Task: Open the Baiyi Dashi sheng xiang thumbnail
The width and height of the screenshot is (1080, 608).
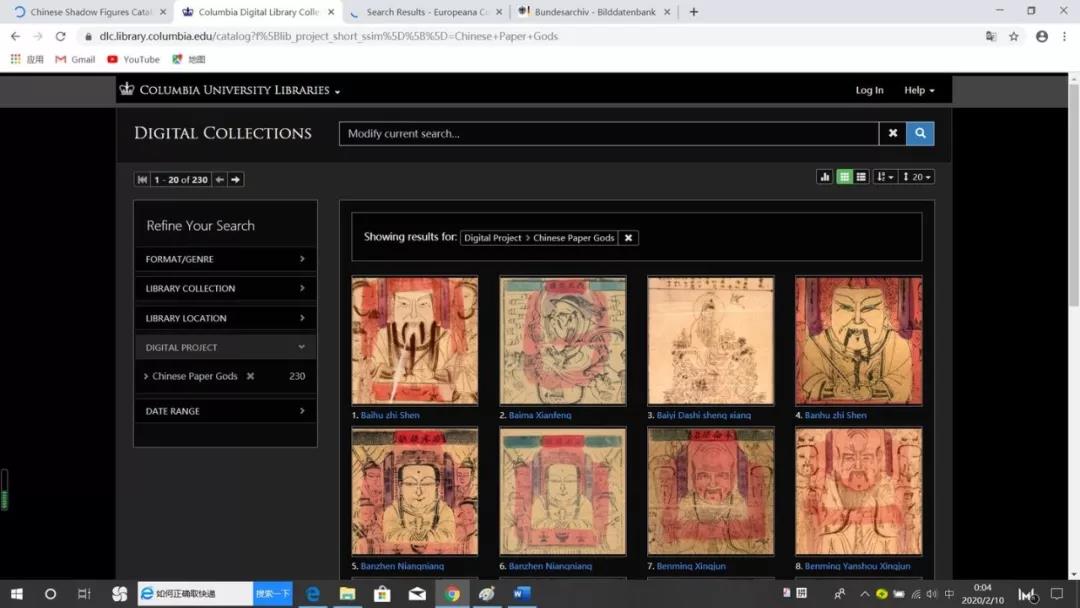Action: 710,340
